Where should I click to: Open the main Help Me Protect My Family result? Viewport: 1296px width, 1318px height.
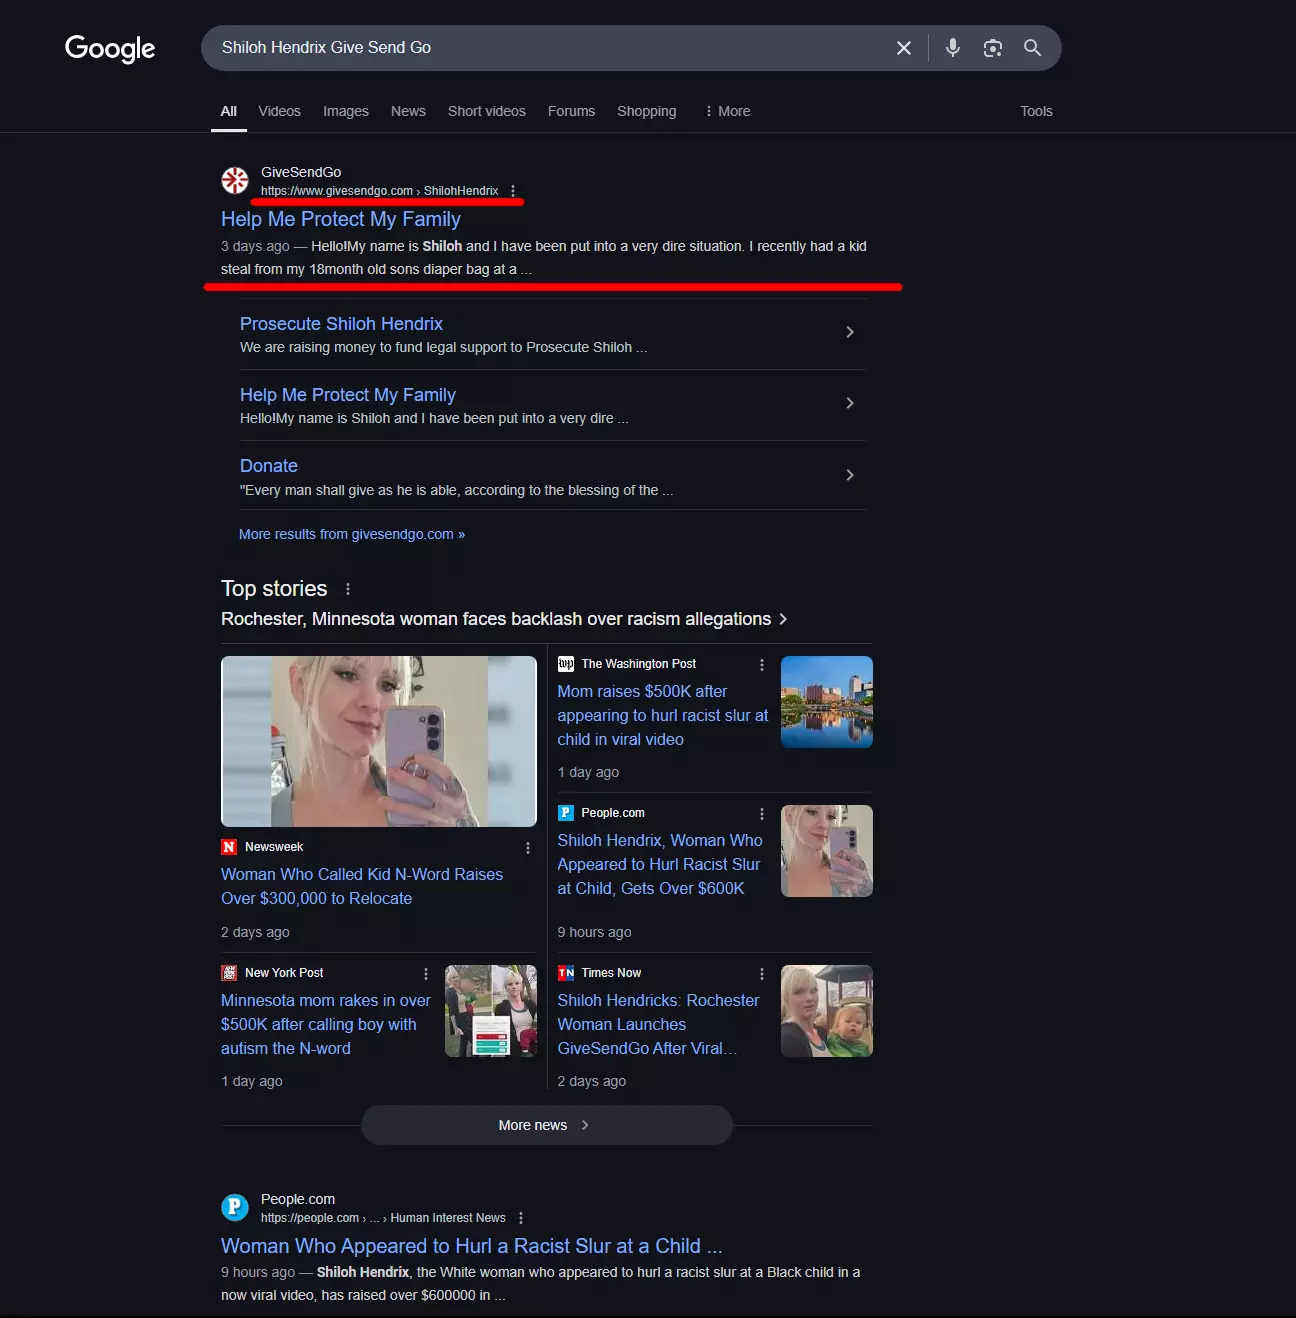[341, 219]
